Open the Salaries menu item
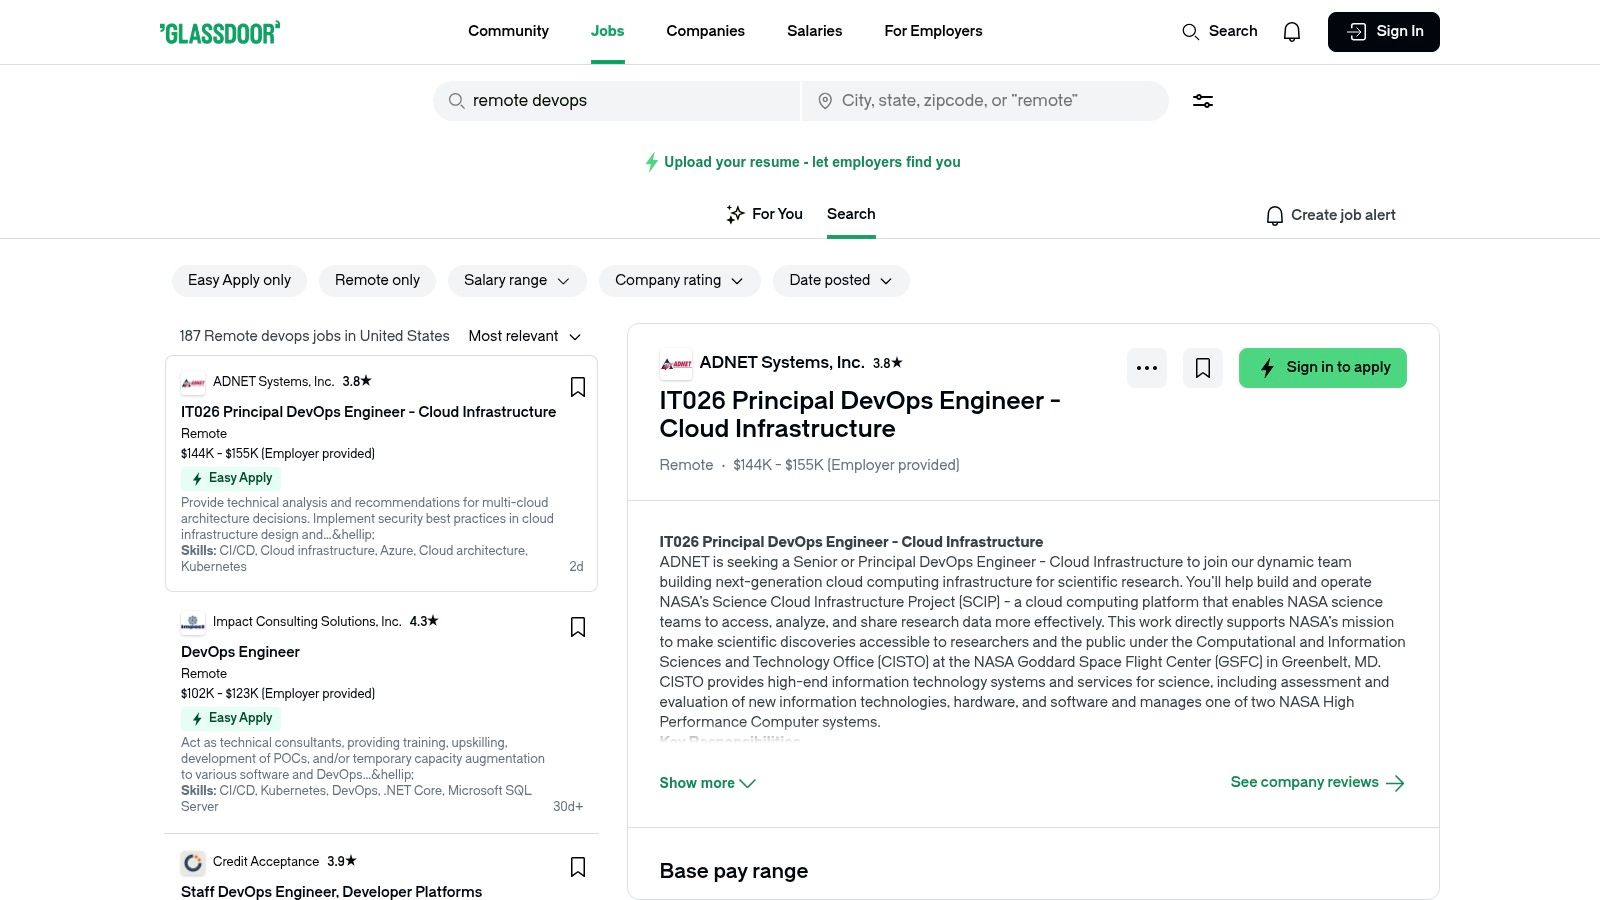Image resolution: width=1600 pixels, height=900 pixels. [x=814, y=31]
